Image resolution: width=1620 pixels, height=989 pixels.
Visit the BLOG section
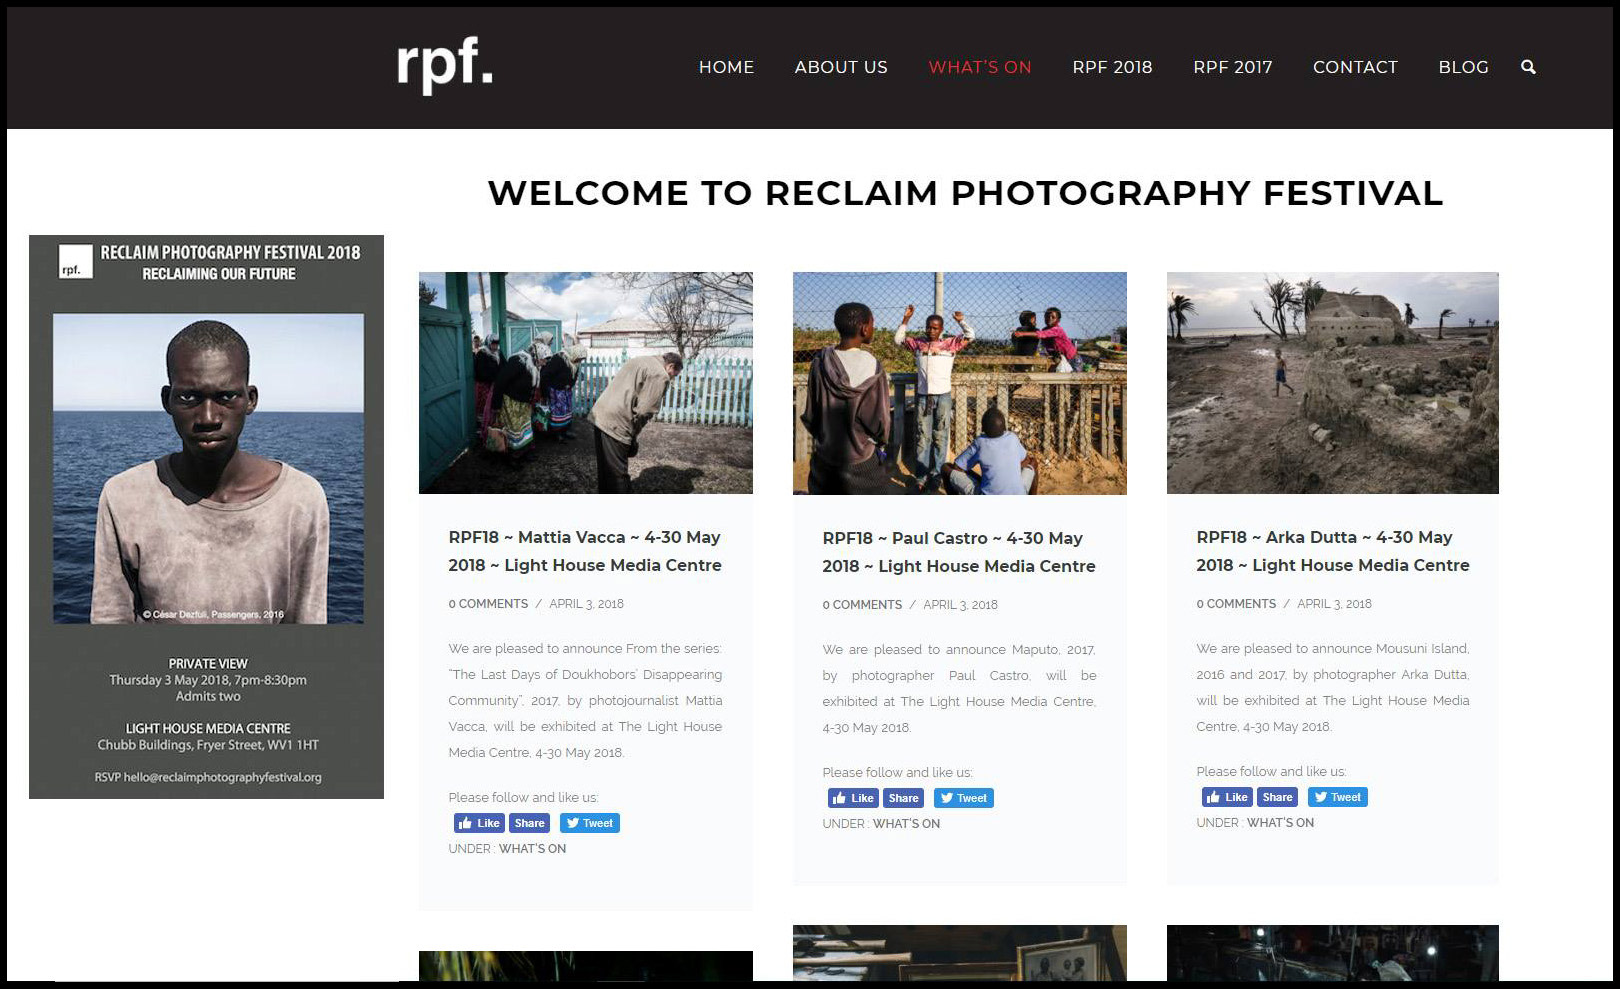pyautogui.click(x=1463, y=67)
